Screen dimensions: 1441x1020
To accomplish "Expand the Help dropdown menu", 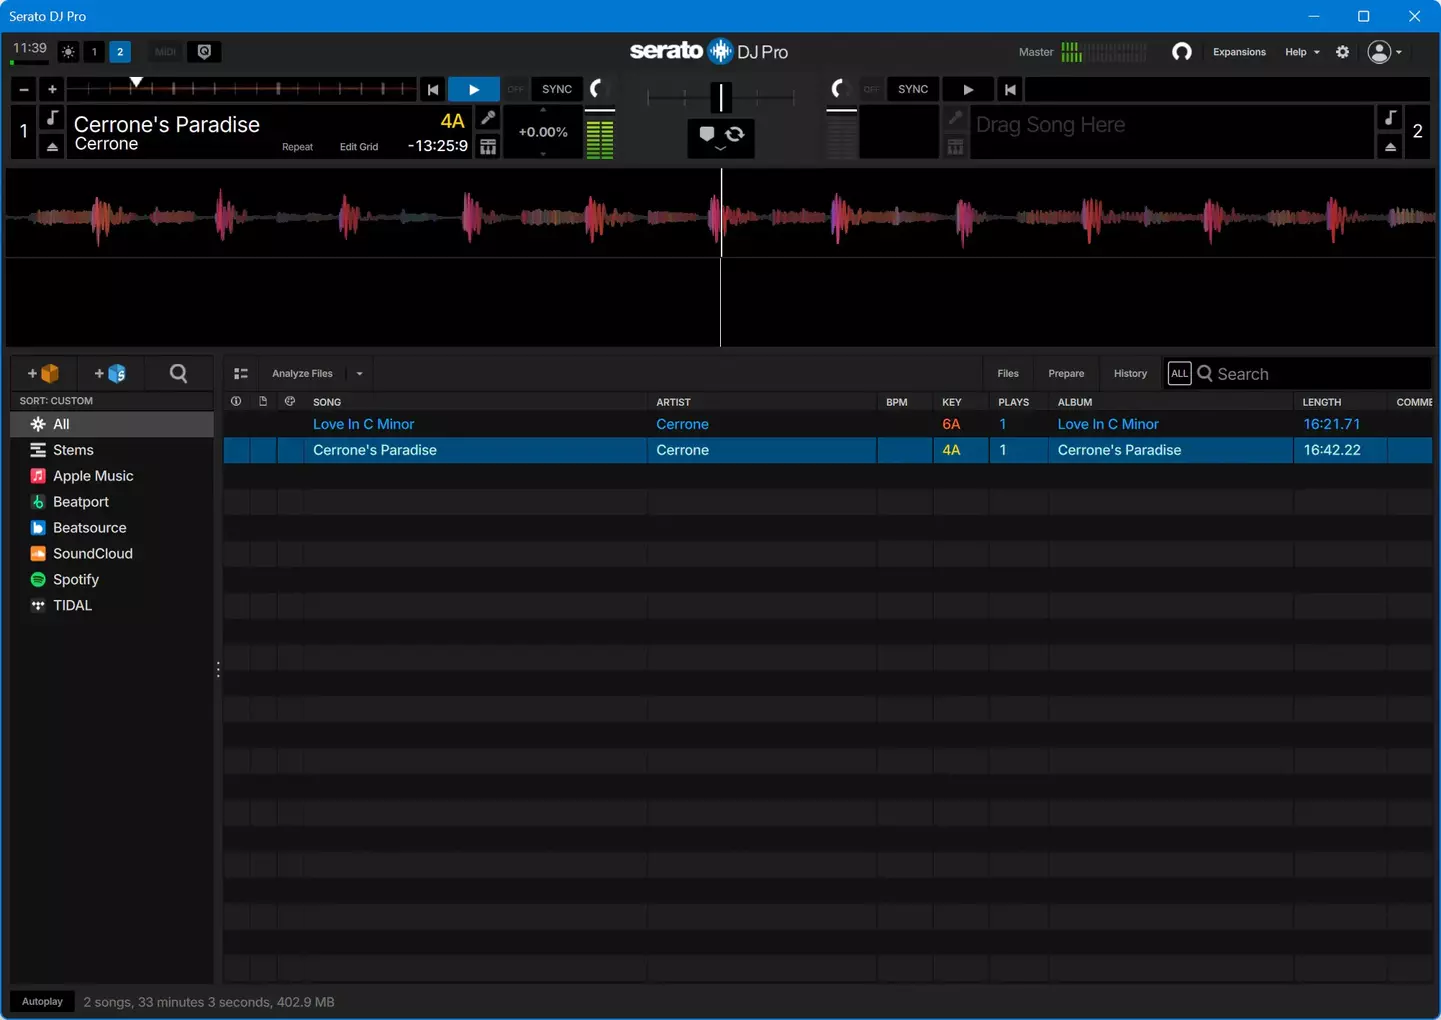I will 1302,52.
